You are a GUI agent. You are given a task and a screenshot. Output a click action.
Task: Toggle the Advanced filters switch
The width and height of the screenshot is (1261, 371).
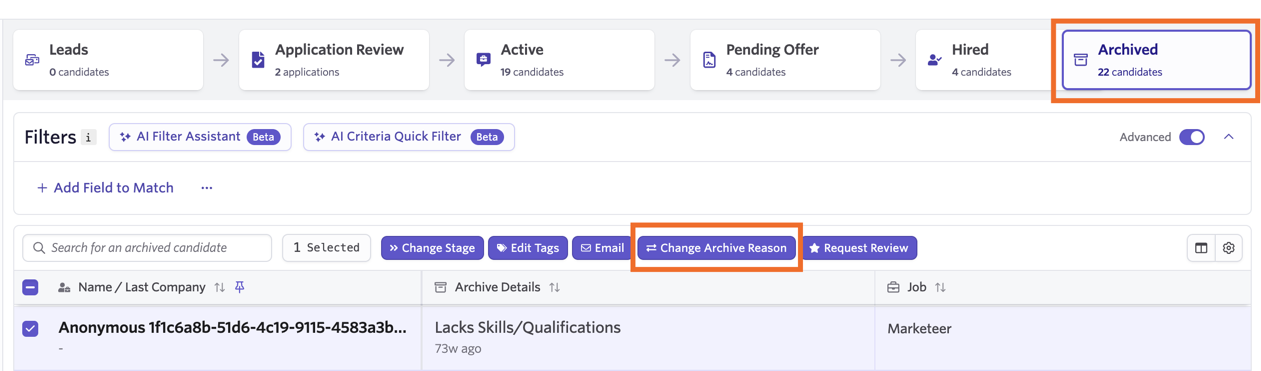(x=1192, y=137)
